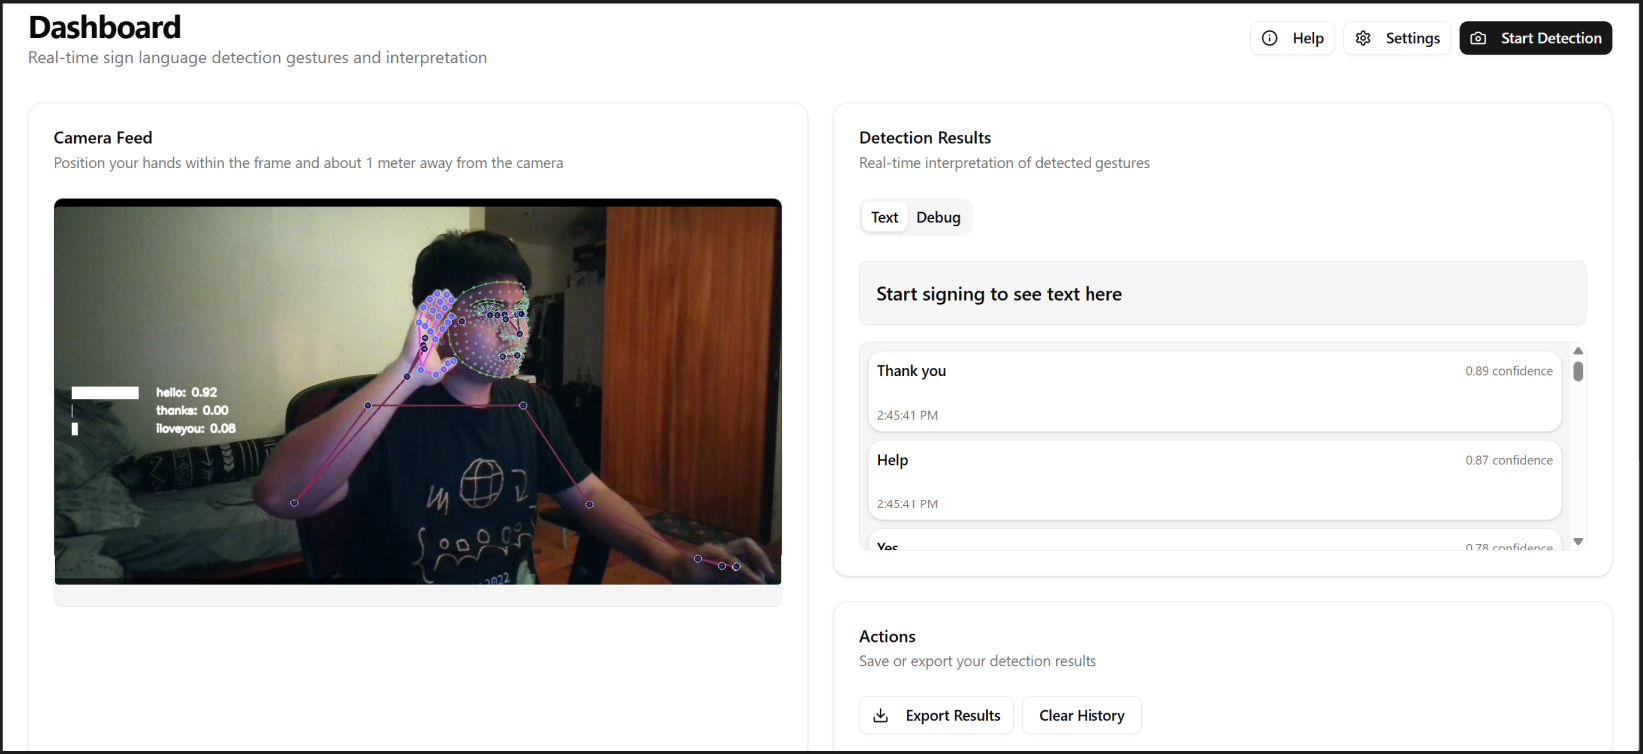Image resolution: width=1643 pixels, height=754 pixels.
Task: Click the 'iloveyou: 0.08' overlay label
Action: [196, 428]
